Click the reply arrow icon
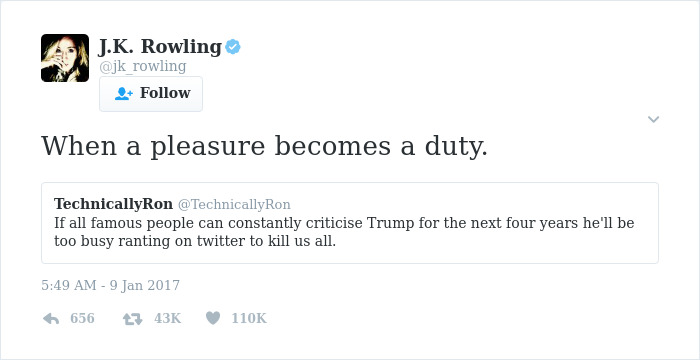The height and width of the screenshot is (360, 700). click(51, 318)
